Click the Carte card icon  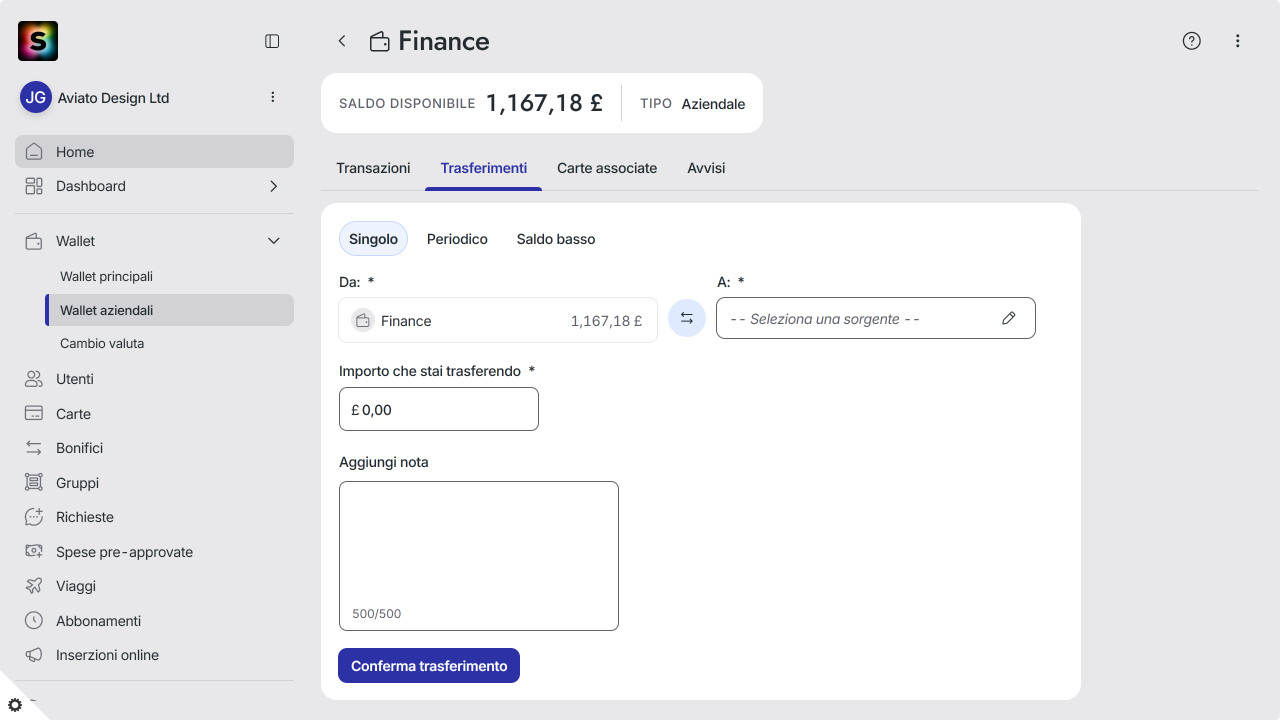pos(34,413)
